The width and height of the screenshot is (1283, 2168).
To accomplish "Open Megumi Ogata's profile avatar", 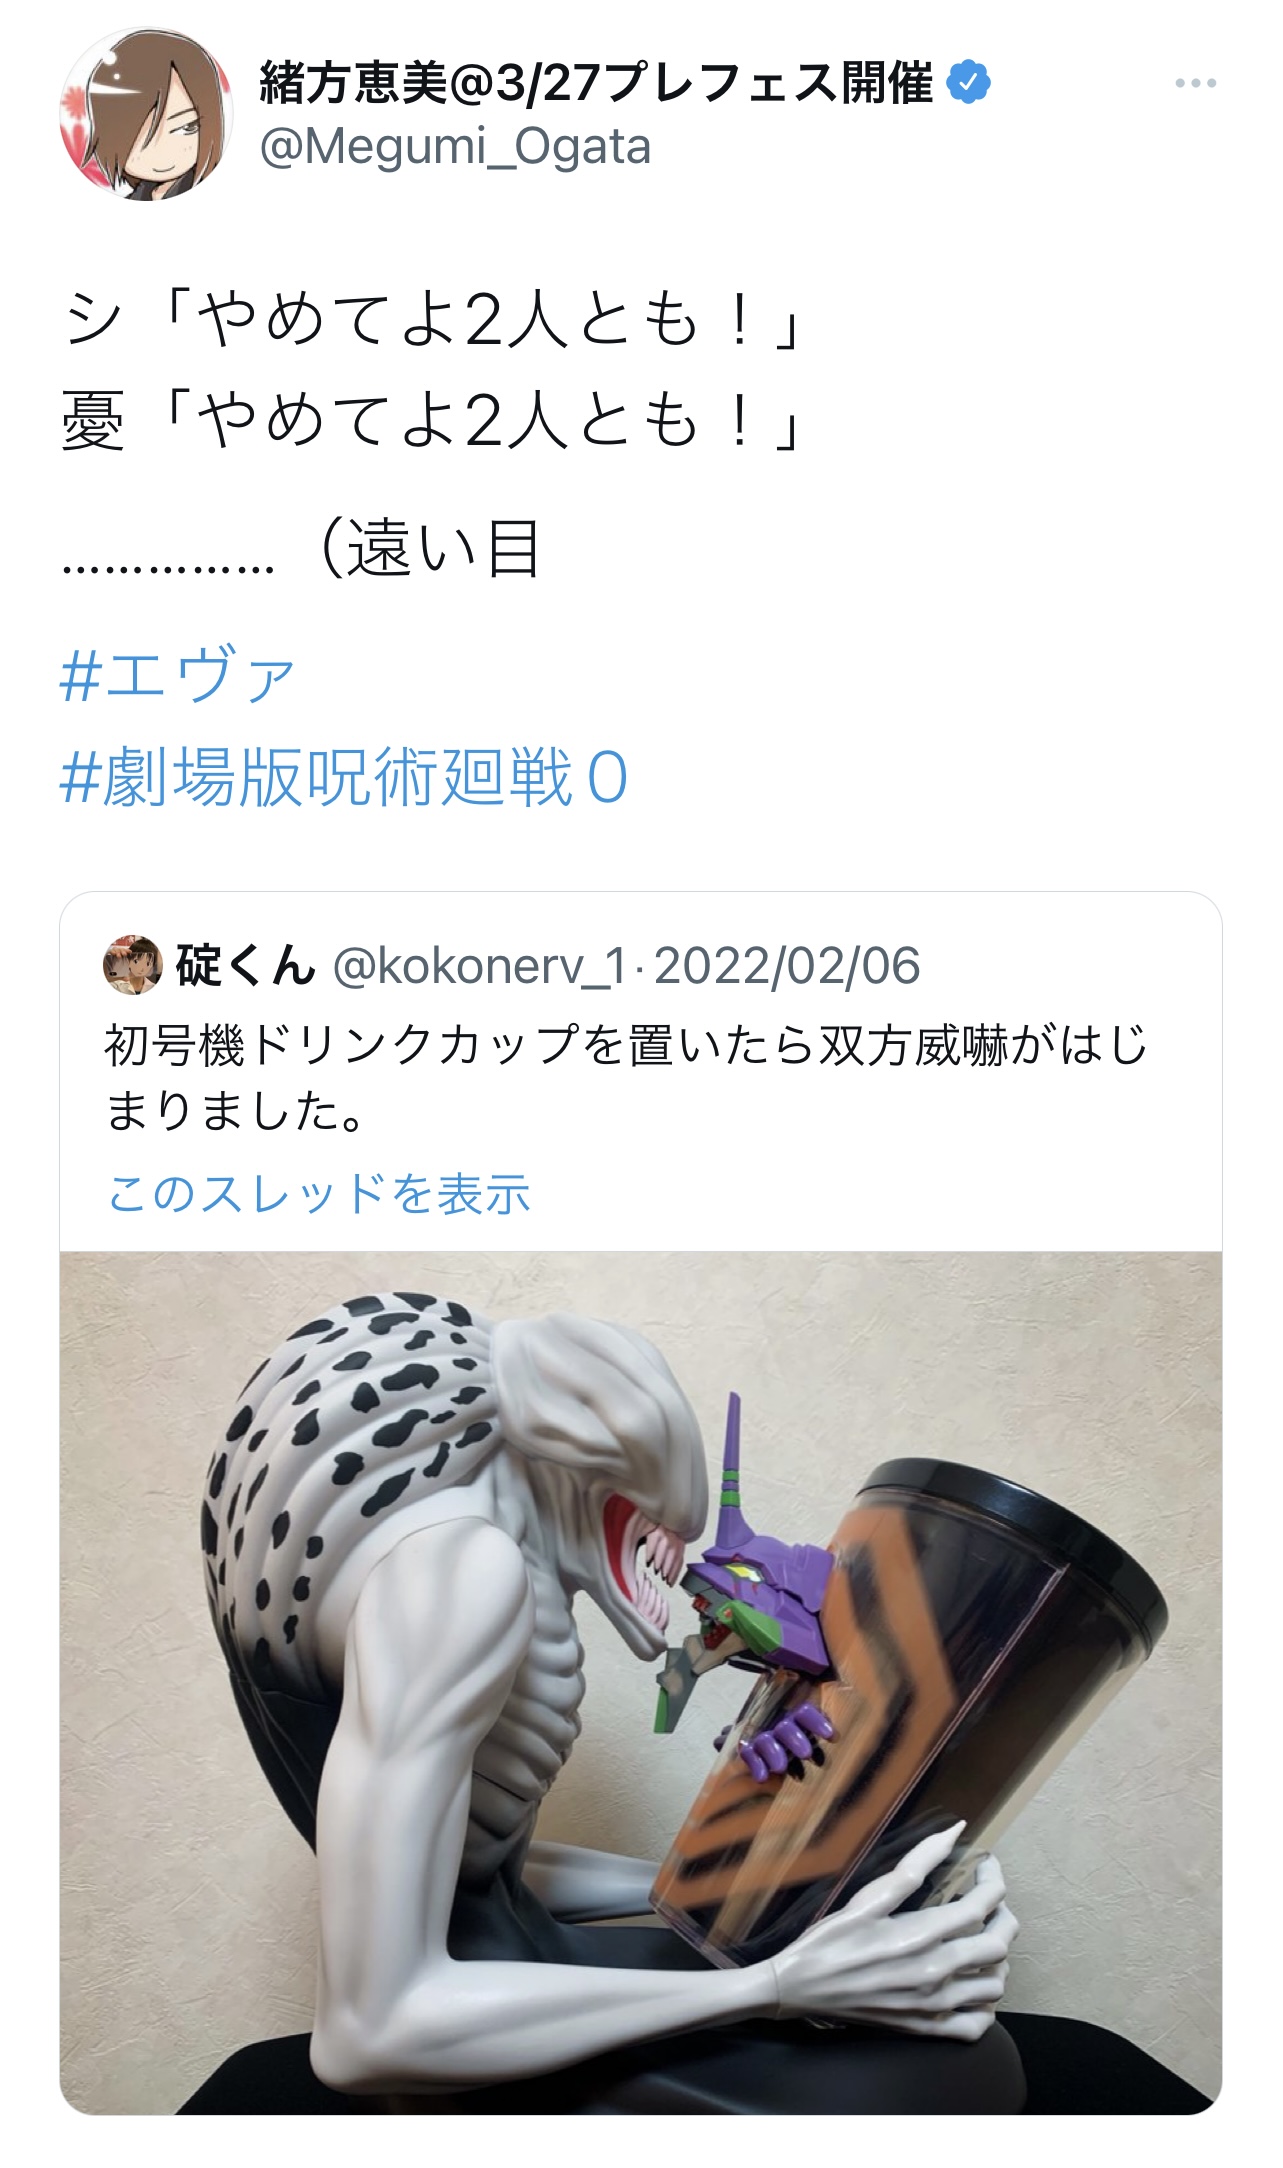I will pyautogui.click(x=147, y=114).
